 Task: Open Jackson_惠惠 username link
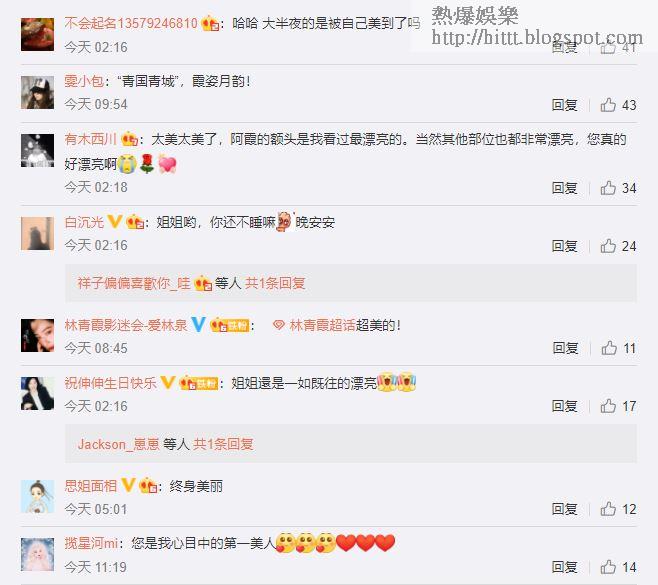[x=118, y=444]
